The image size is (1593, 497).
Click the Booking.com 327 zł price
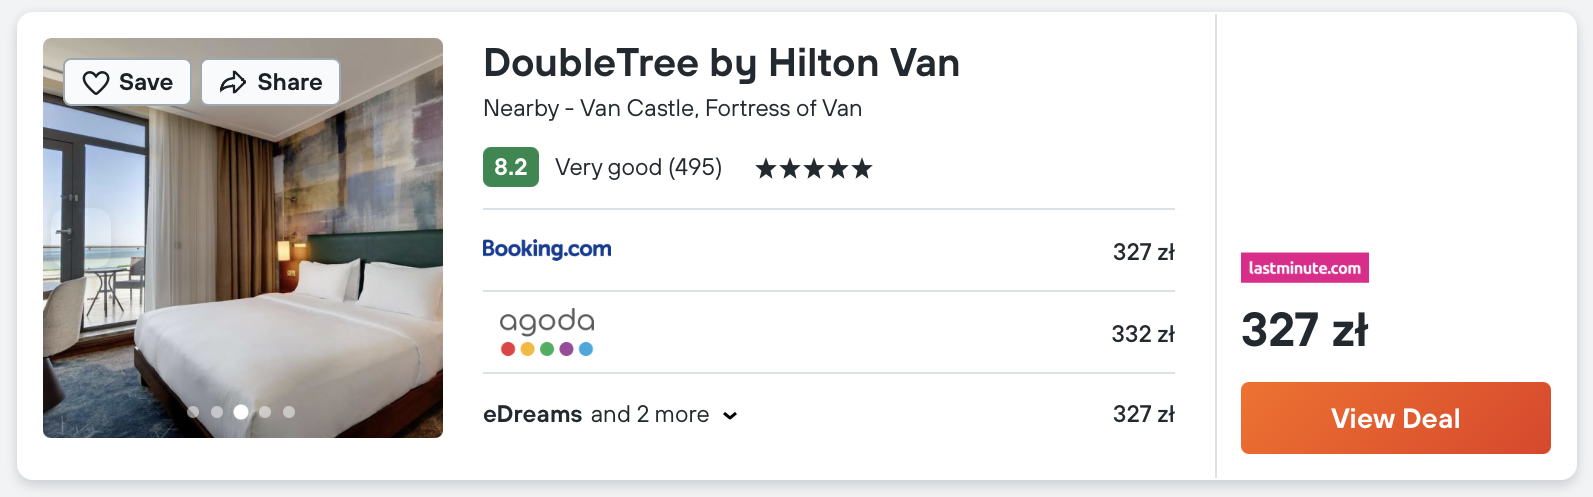point(1143,252)
